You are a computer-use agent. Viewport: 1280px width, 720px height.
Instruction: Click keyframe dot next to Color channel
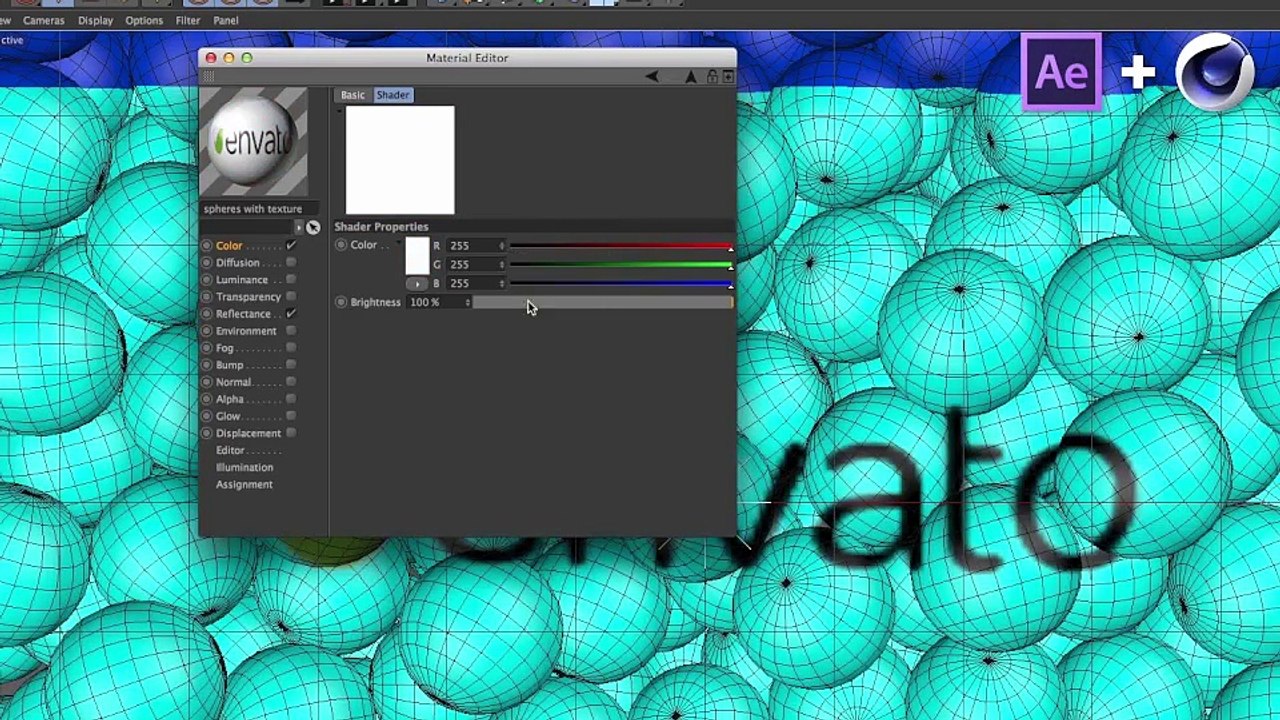207,246
